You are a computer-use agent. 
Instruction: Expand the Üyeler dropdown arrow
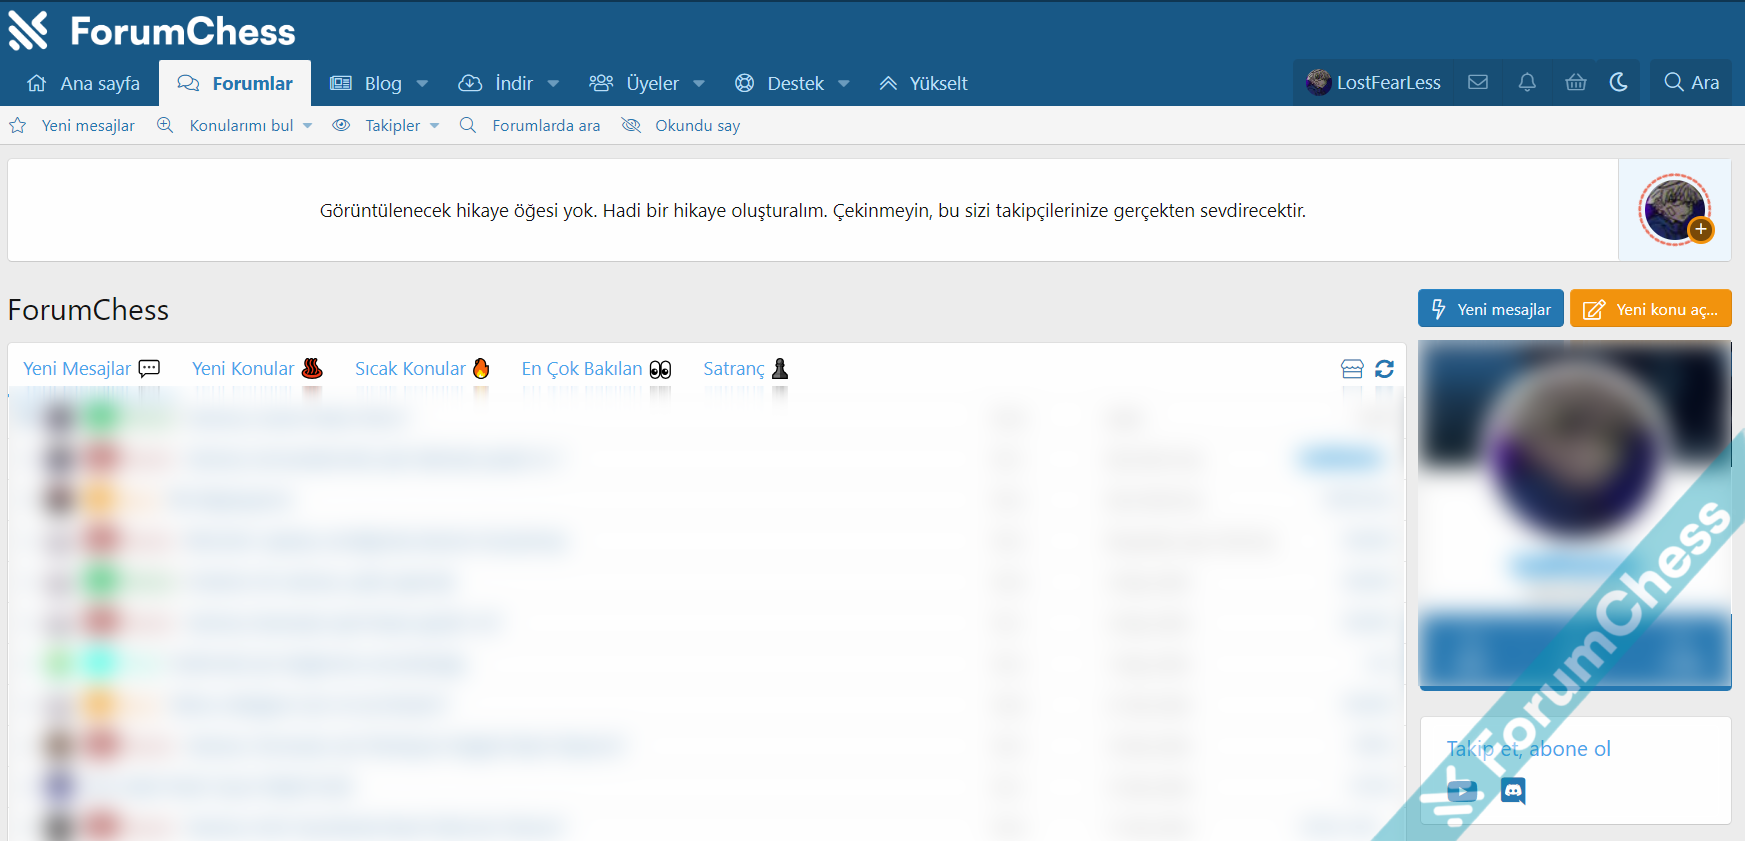point(699,84)
